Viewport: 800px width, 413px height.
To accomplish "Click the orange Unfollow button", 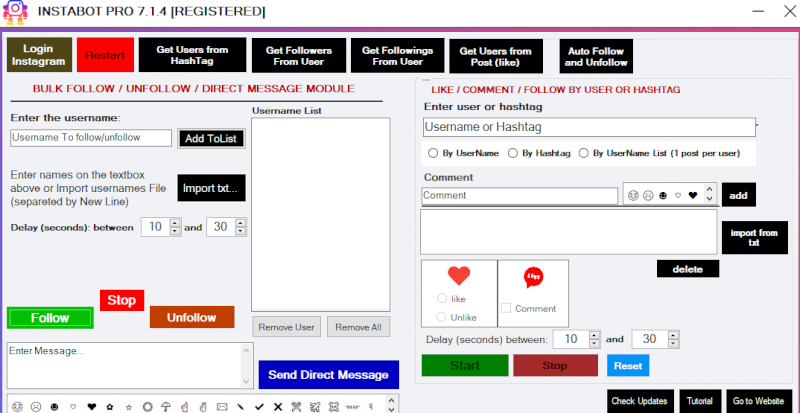I will (192, 317).
